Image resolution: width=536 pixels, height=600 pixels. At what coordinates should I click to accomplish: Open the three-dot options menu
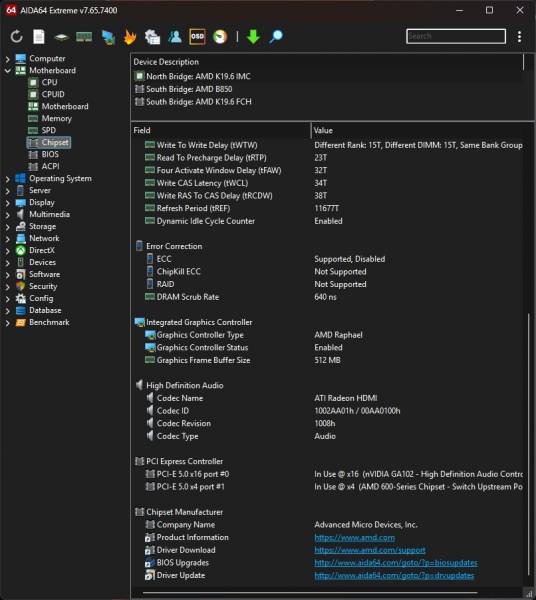tap(519, 37)
